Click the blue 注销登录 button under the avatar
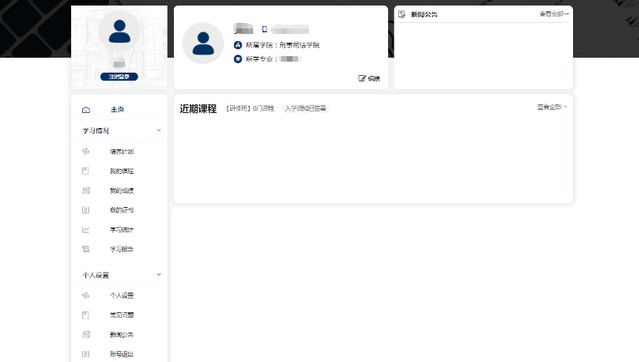Screen dimensions: 639x362 (x=119, y=77)
